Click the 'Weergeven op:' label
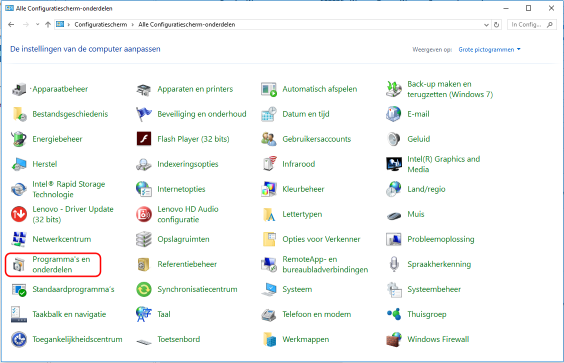Screen dimensions: 564x363 [x=432, y=50]
